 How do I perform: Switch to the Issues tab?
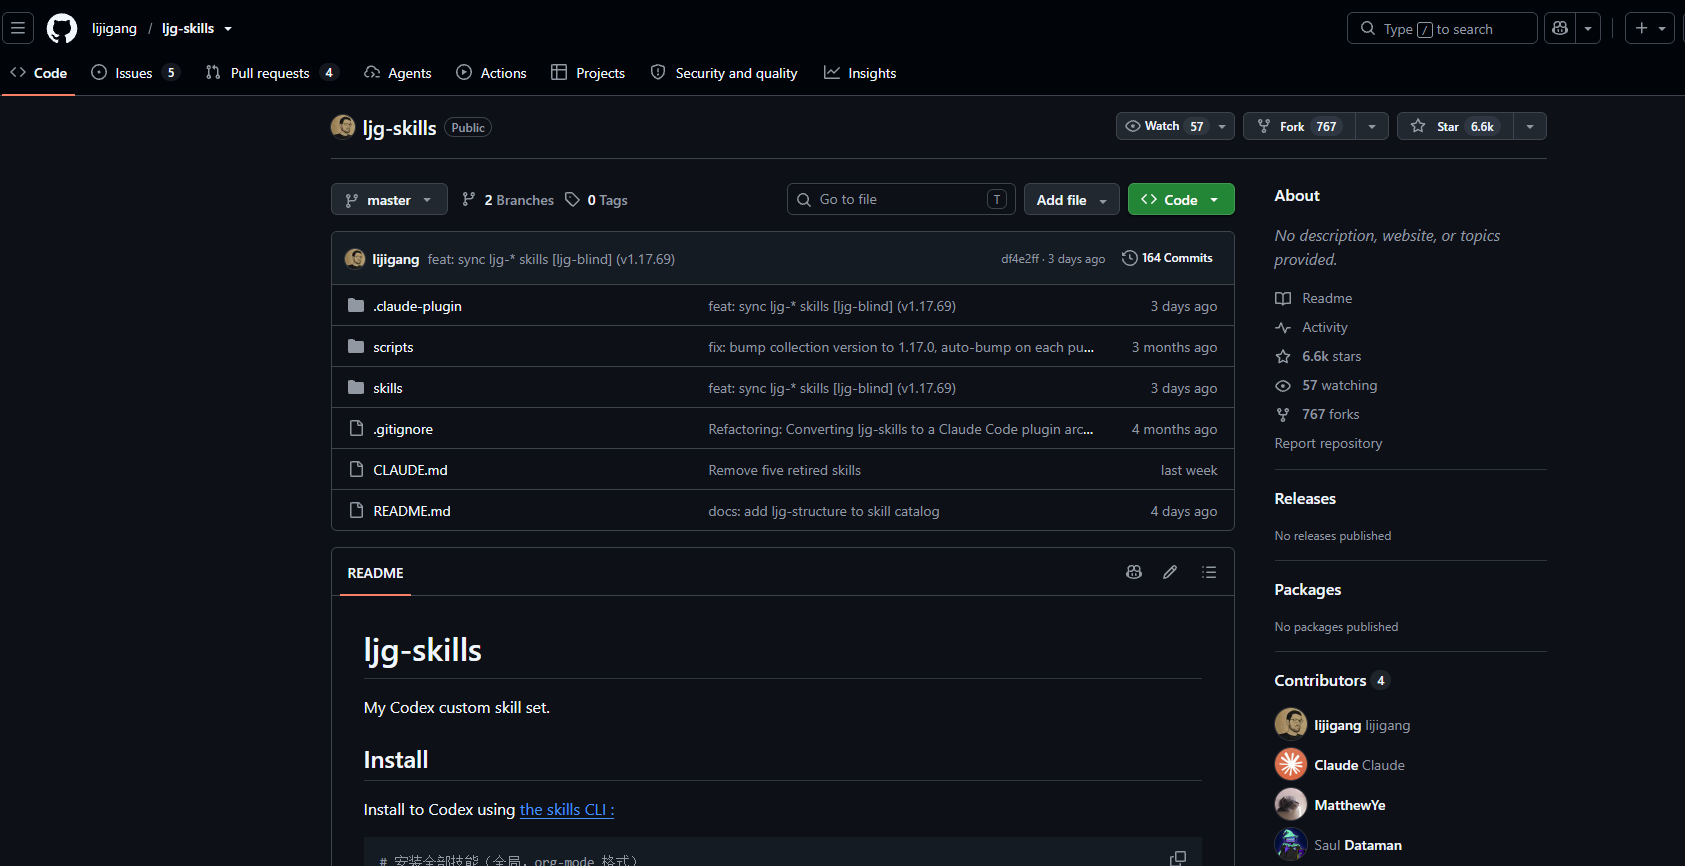click(x=135, y=73)
